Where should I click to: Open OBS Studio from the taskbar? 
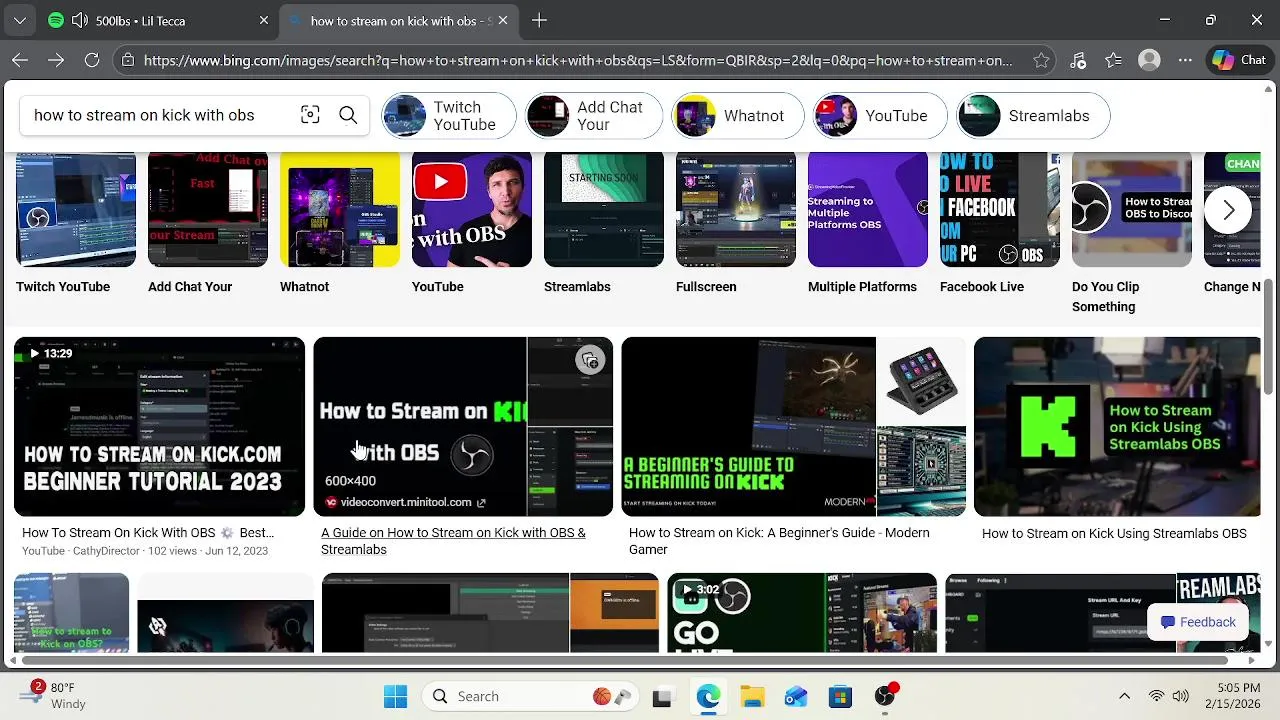[x=885, y=696]
